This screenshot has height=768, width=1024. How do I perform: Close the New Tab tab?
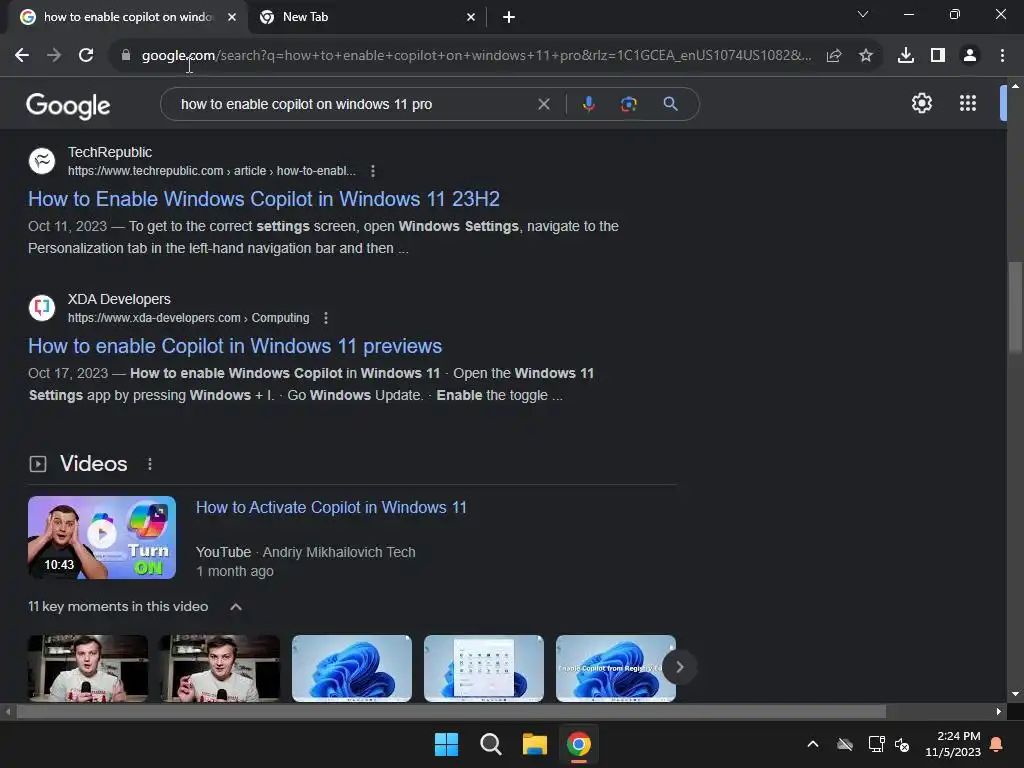click(x=471, y=18)
